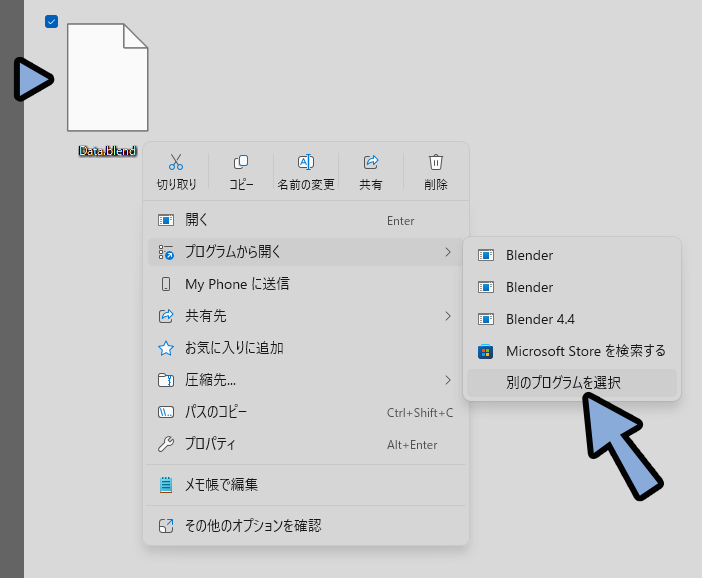Viewport: 702px width, 578px height.
Task: Click the Copy (コピー) icon
Action: [241, 163]
